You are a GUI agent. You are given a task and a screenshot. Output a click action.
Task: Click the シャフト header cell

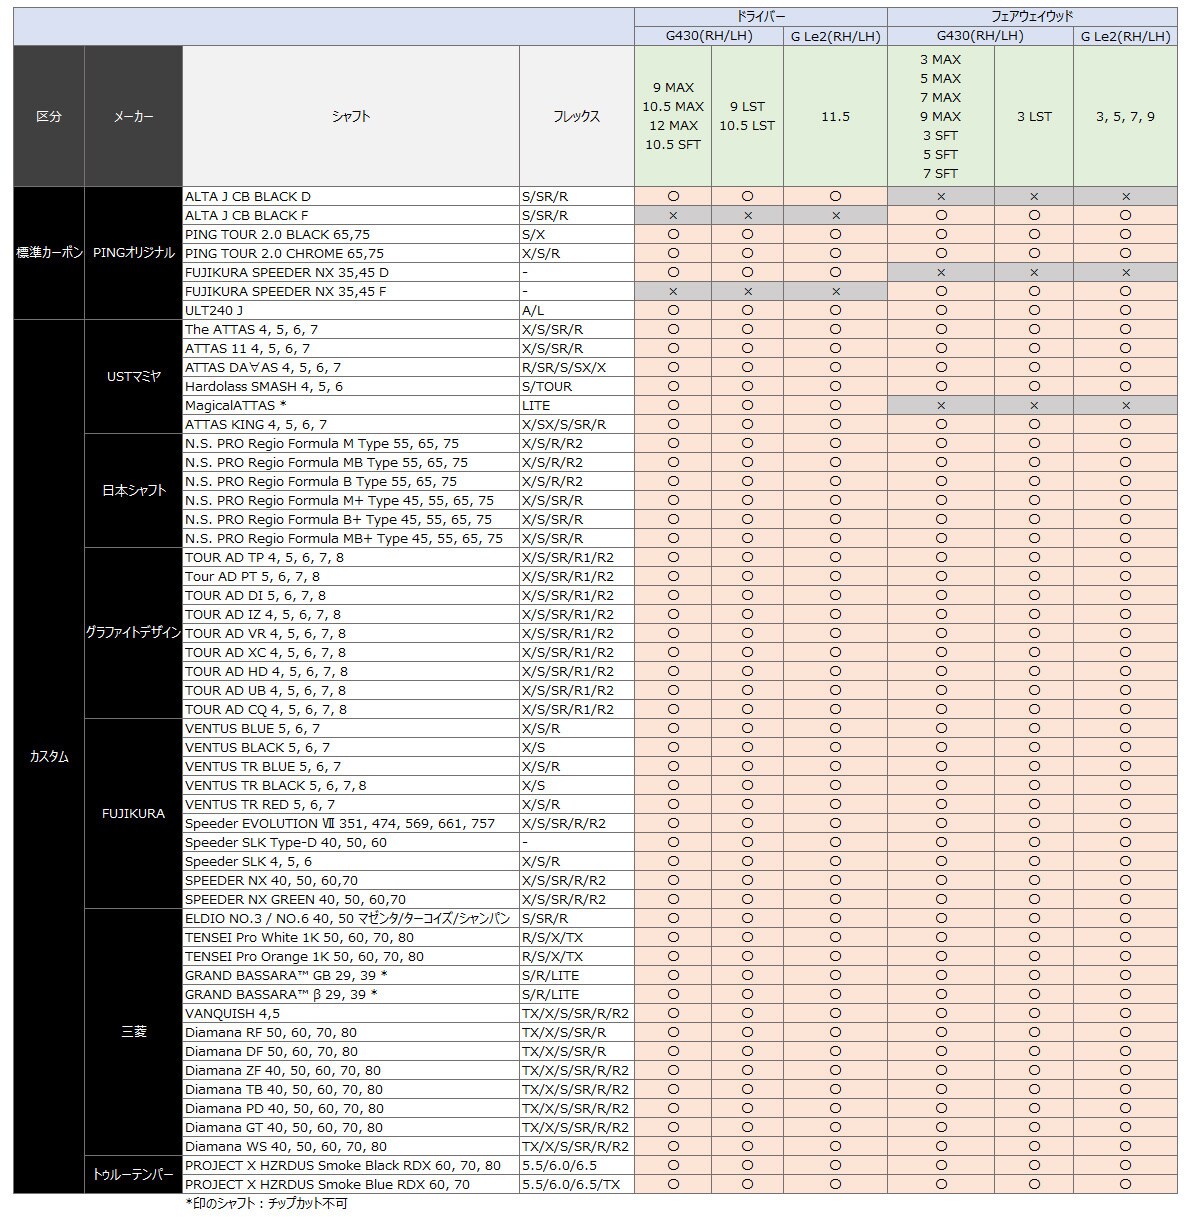(x=351, y=116)
